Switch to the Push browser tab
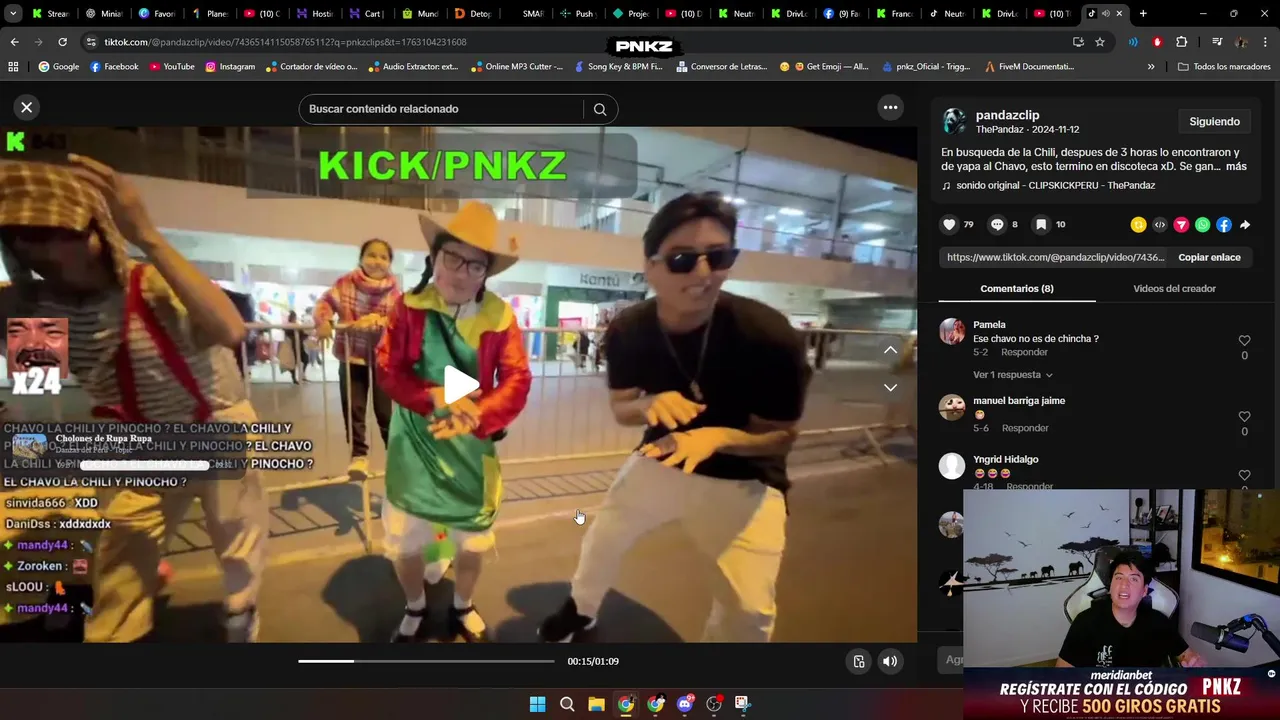 (x=577, y=14)
